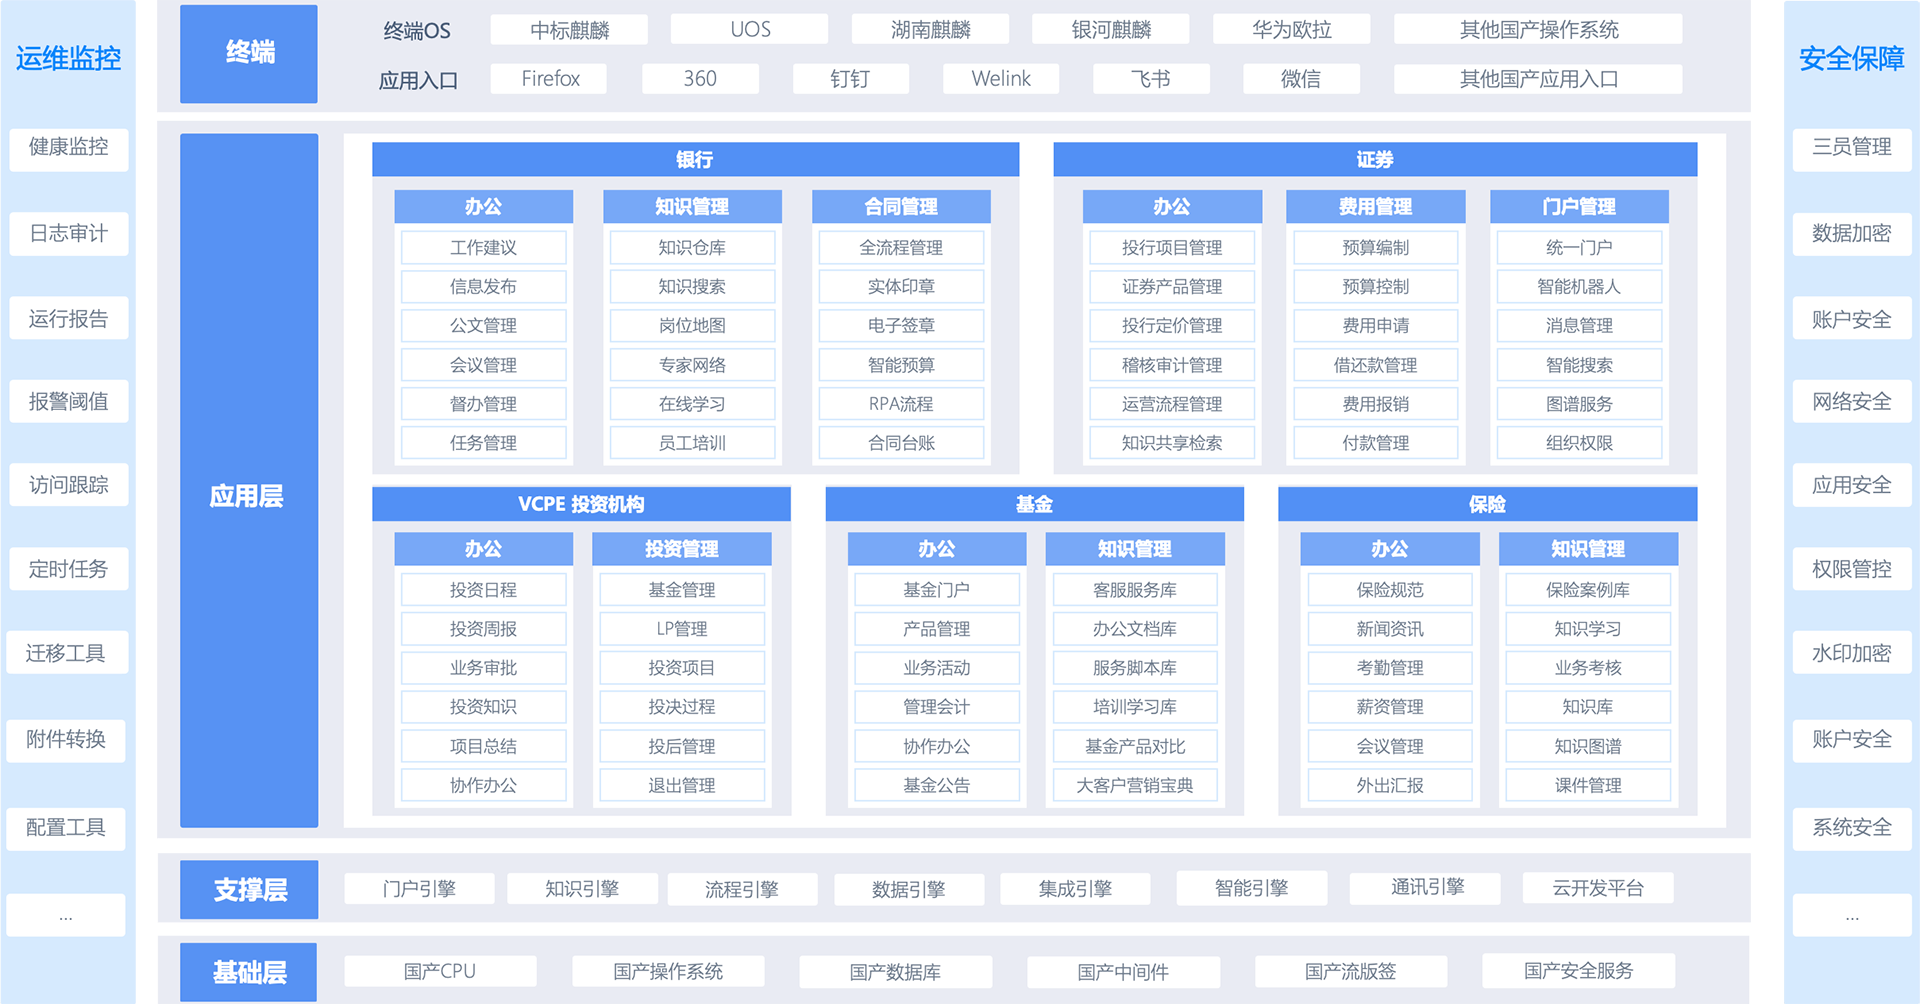Click 大客户营销宝典 in 基金 knowledge
This screenshot has height=1004, width=1920.
pyautogui.click(x=1134, y=786)
